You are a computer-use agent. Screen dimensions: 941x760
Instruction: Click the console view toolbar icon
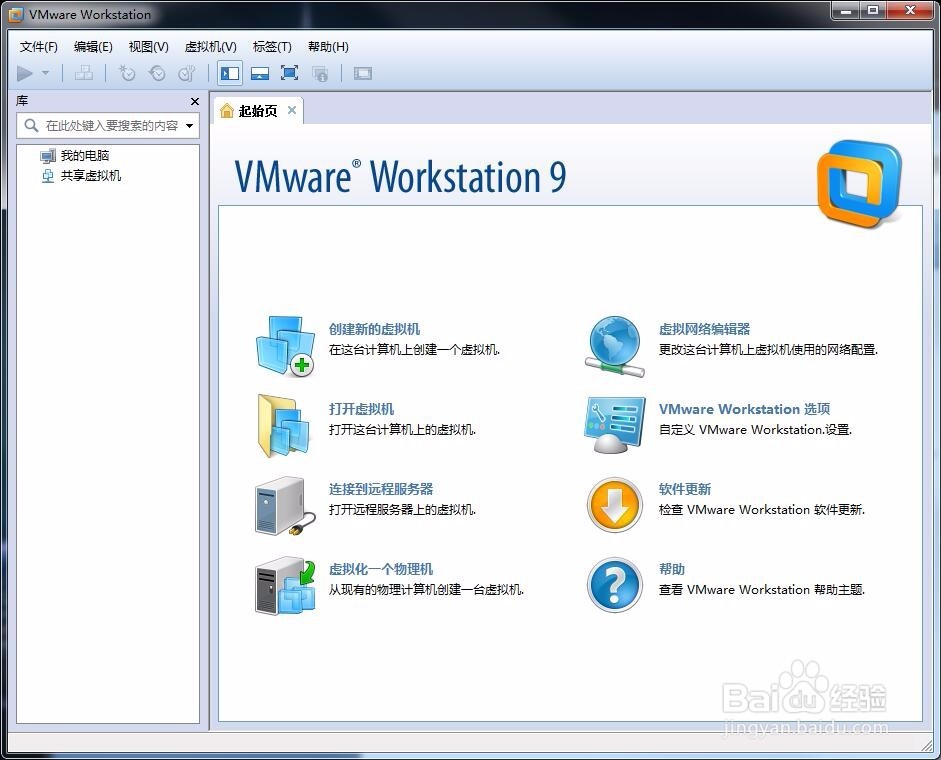click(362, 73)
